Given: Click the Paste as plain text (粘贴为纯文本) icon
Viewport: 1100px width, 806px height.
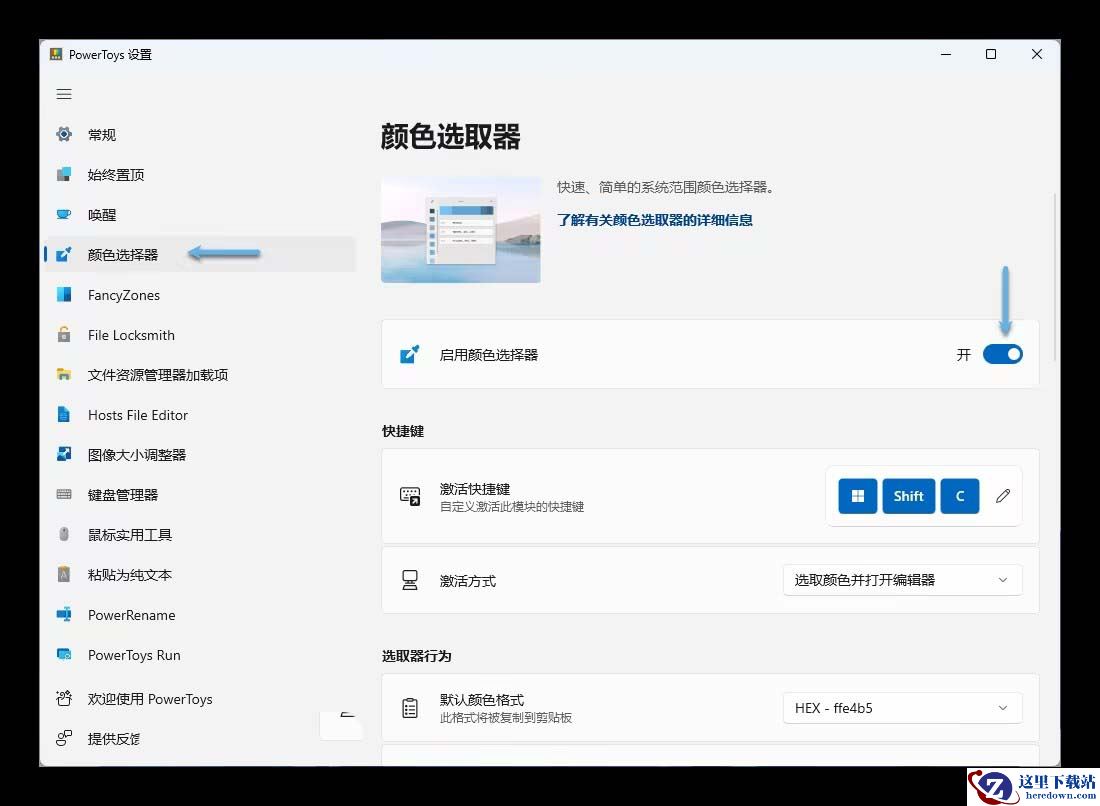Looking at the screenshot, I should [x=64, y=575].
